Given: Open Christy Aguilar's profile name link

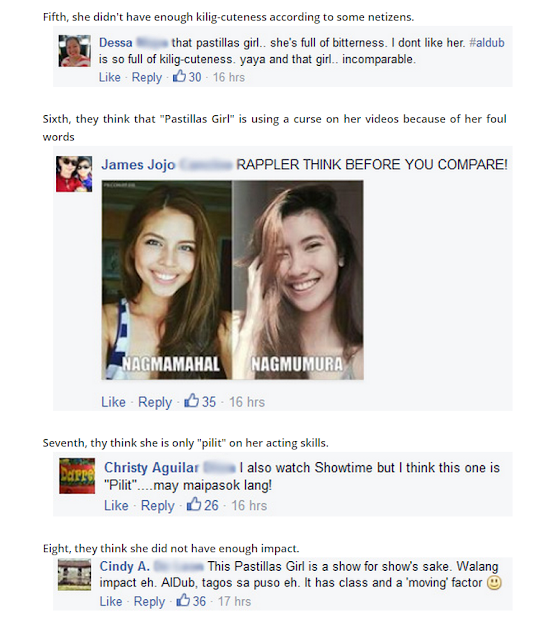Looking at the screenshot, I should 151,467.
